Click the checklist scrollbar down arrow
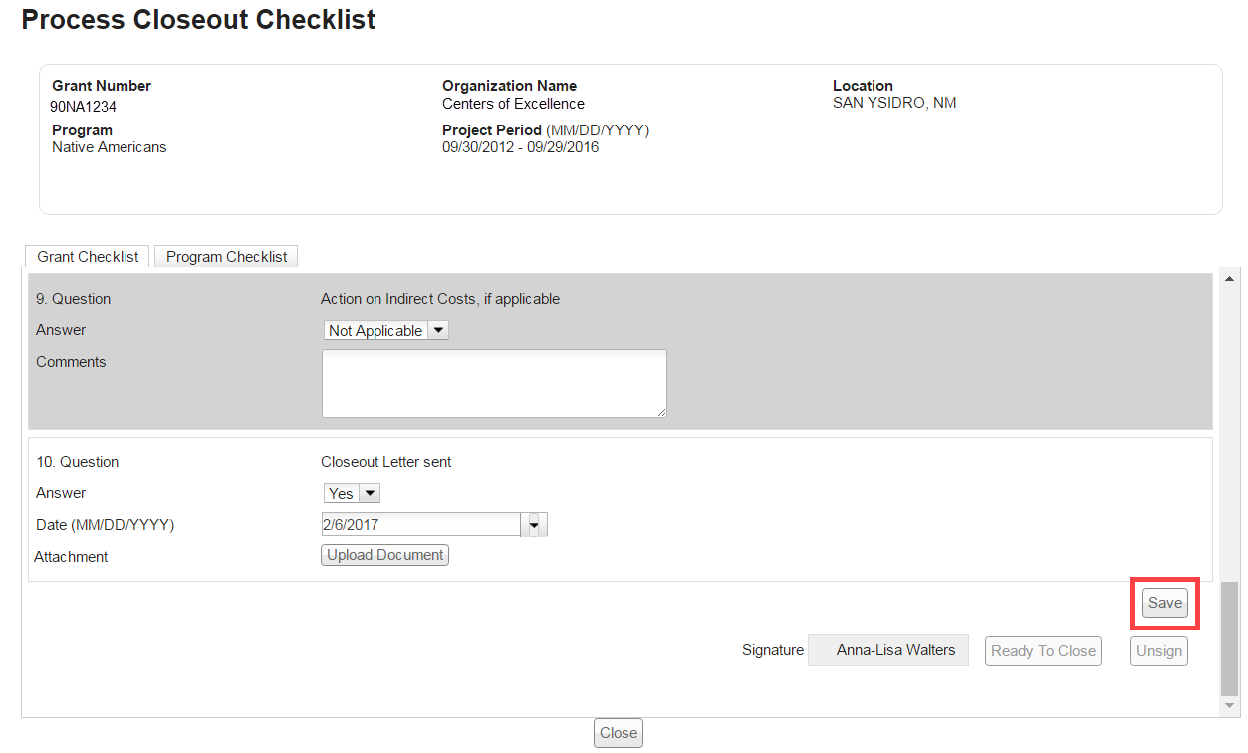Viewport: 1248px width, 753px height. (x=1230, y=706)
